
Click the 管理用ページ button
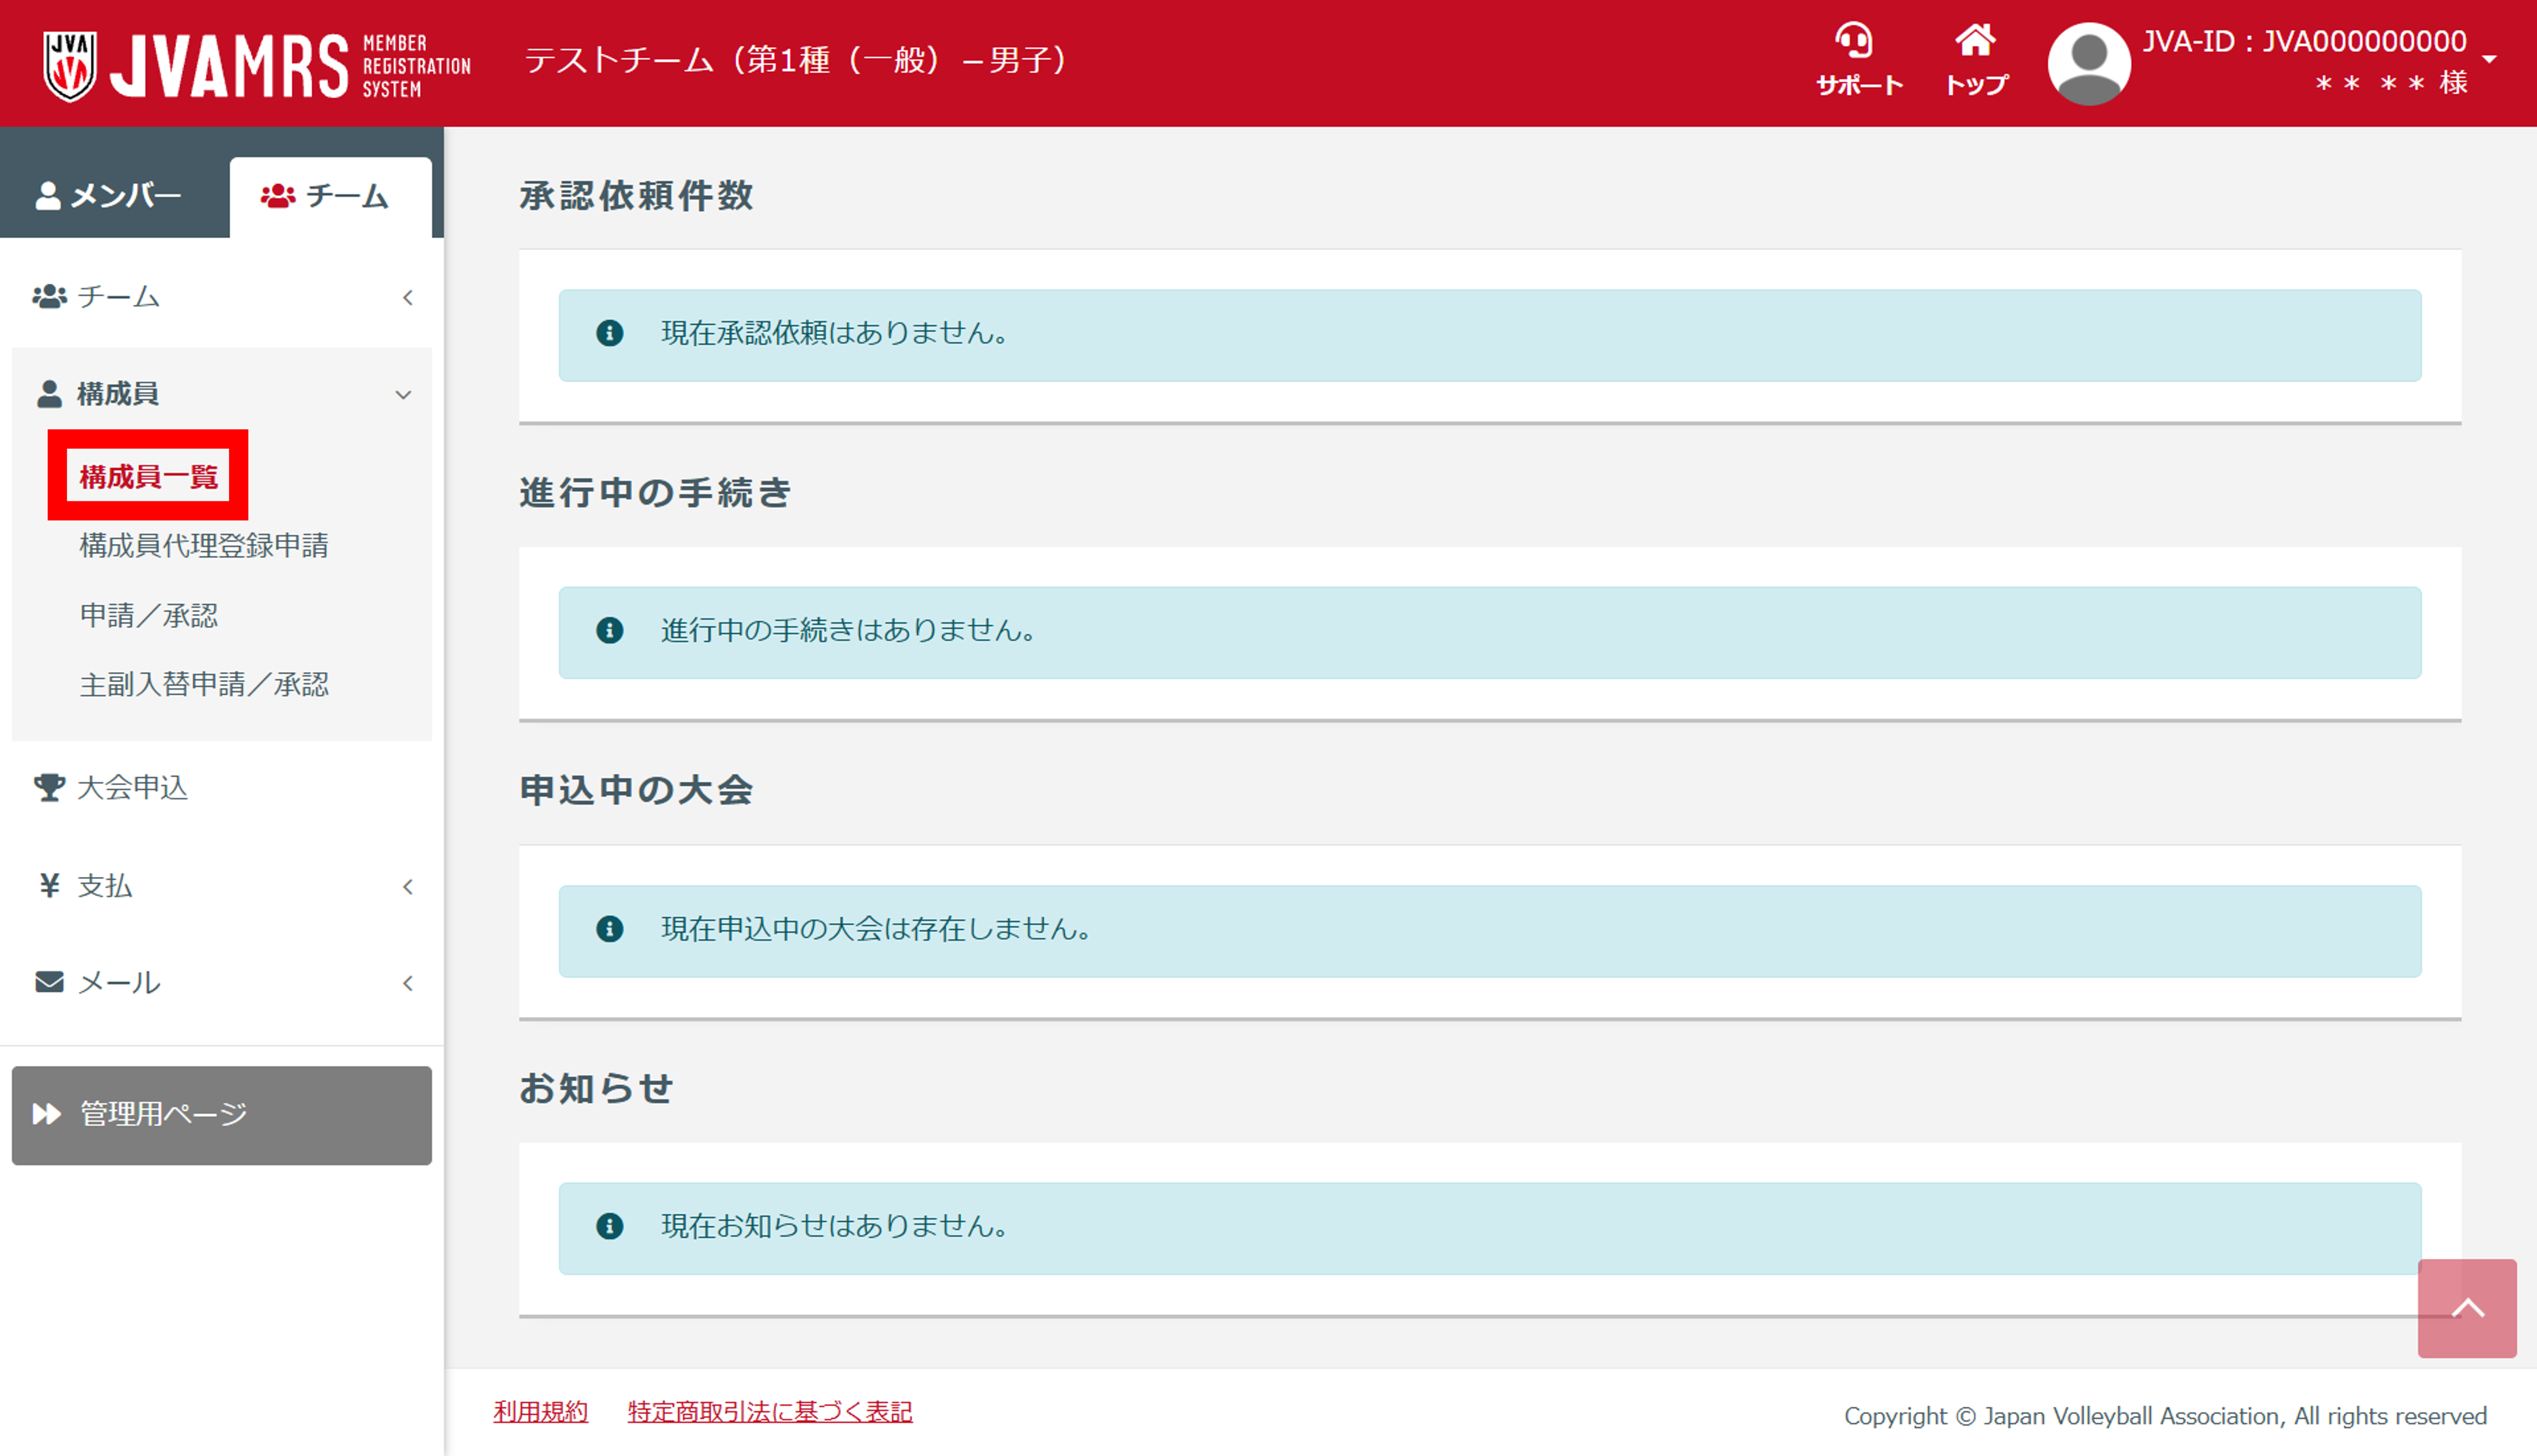click(221, 1115)
